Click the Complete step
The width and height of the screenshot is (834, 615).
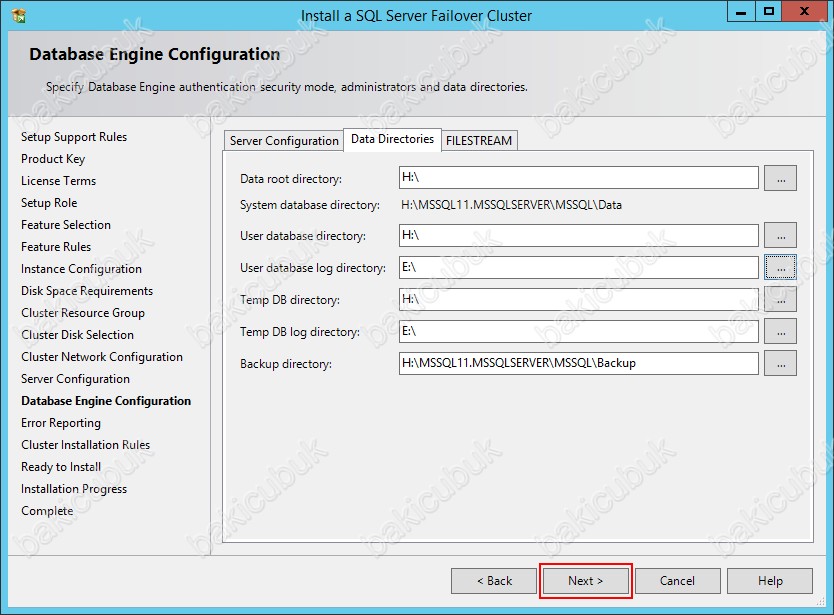47,511
